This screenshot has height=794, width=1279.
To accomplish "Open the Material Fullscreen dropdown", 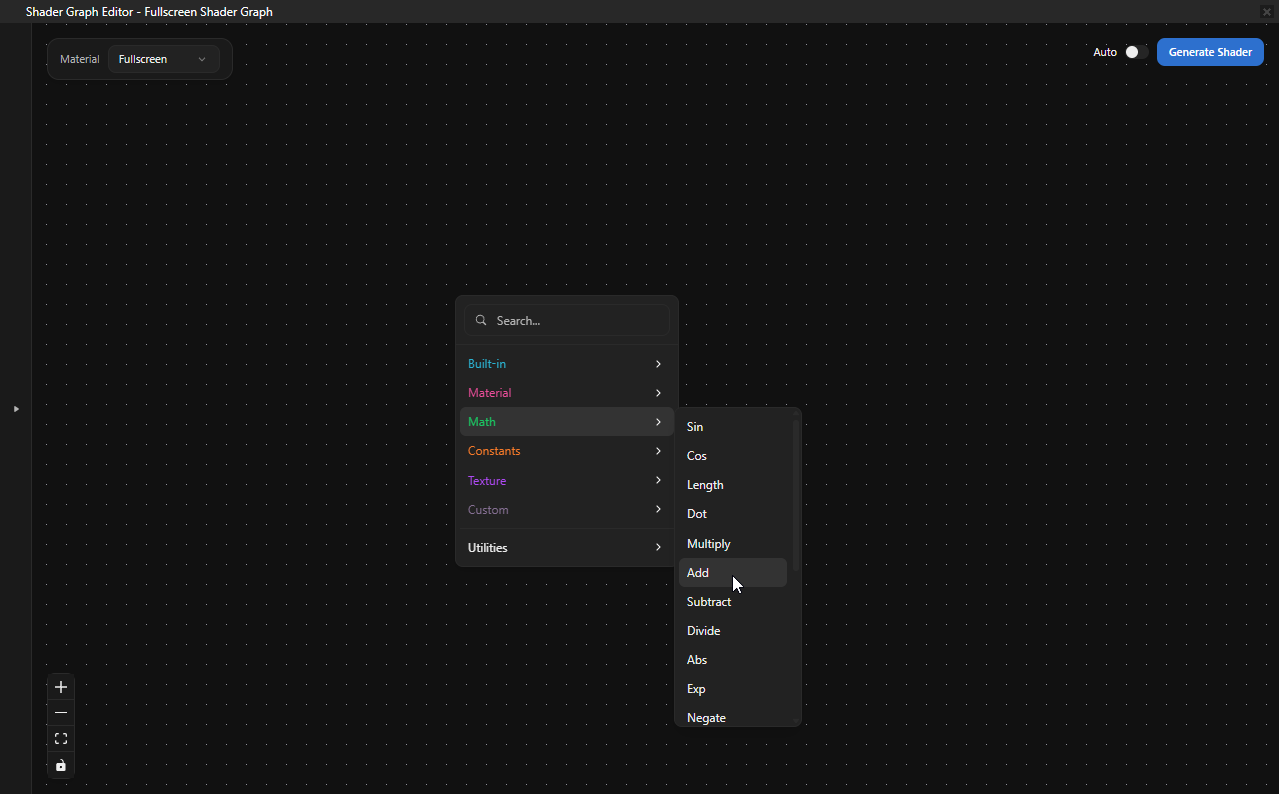I will [x=164, y=59].
